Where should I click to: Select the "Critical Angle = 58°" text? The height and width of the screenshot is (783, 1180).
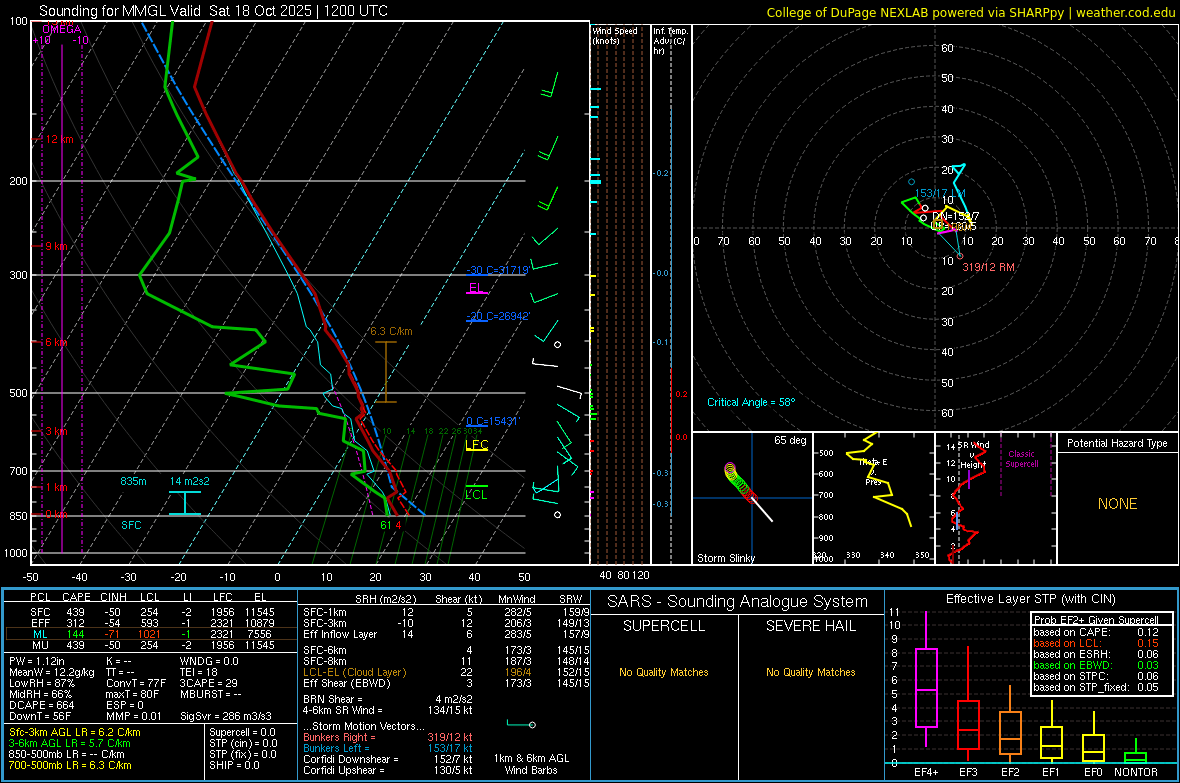tap(750, 402)
